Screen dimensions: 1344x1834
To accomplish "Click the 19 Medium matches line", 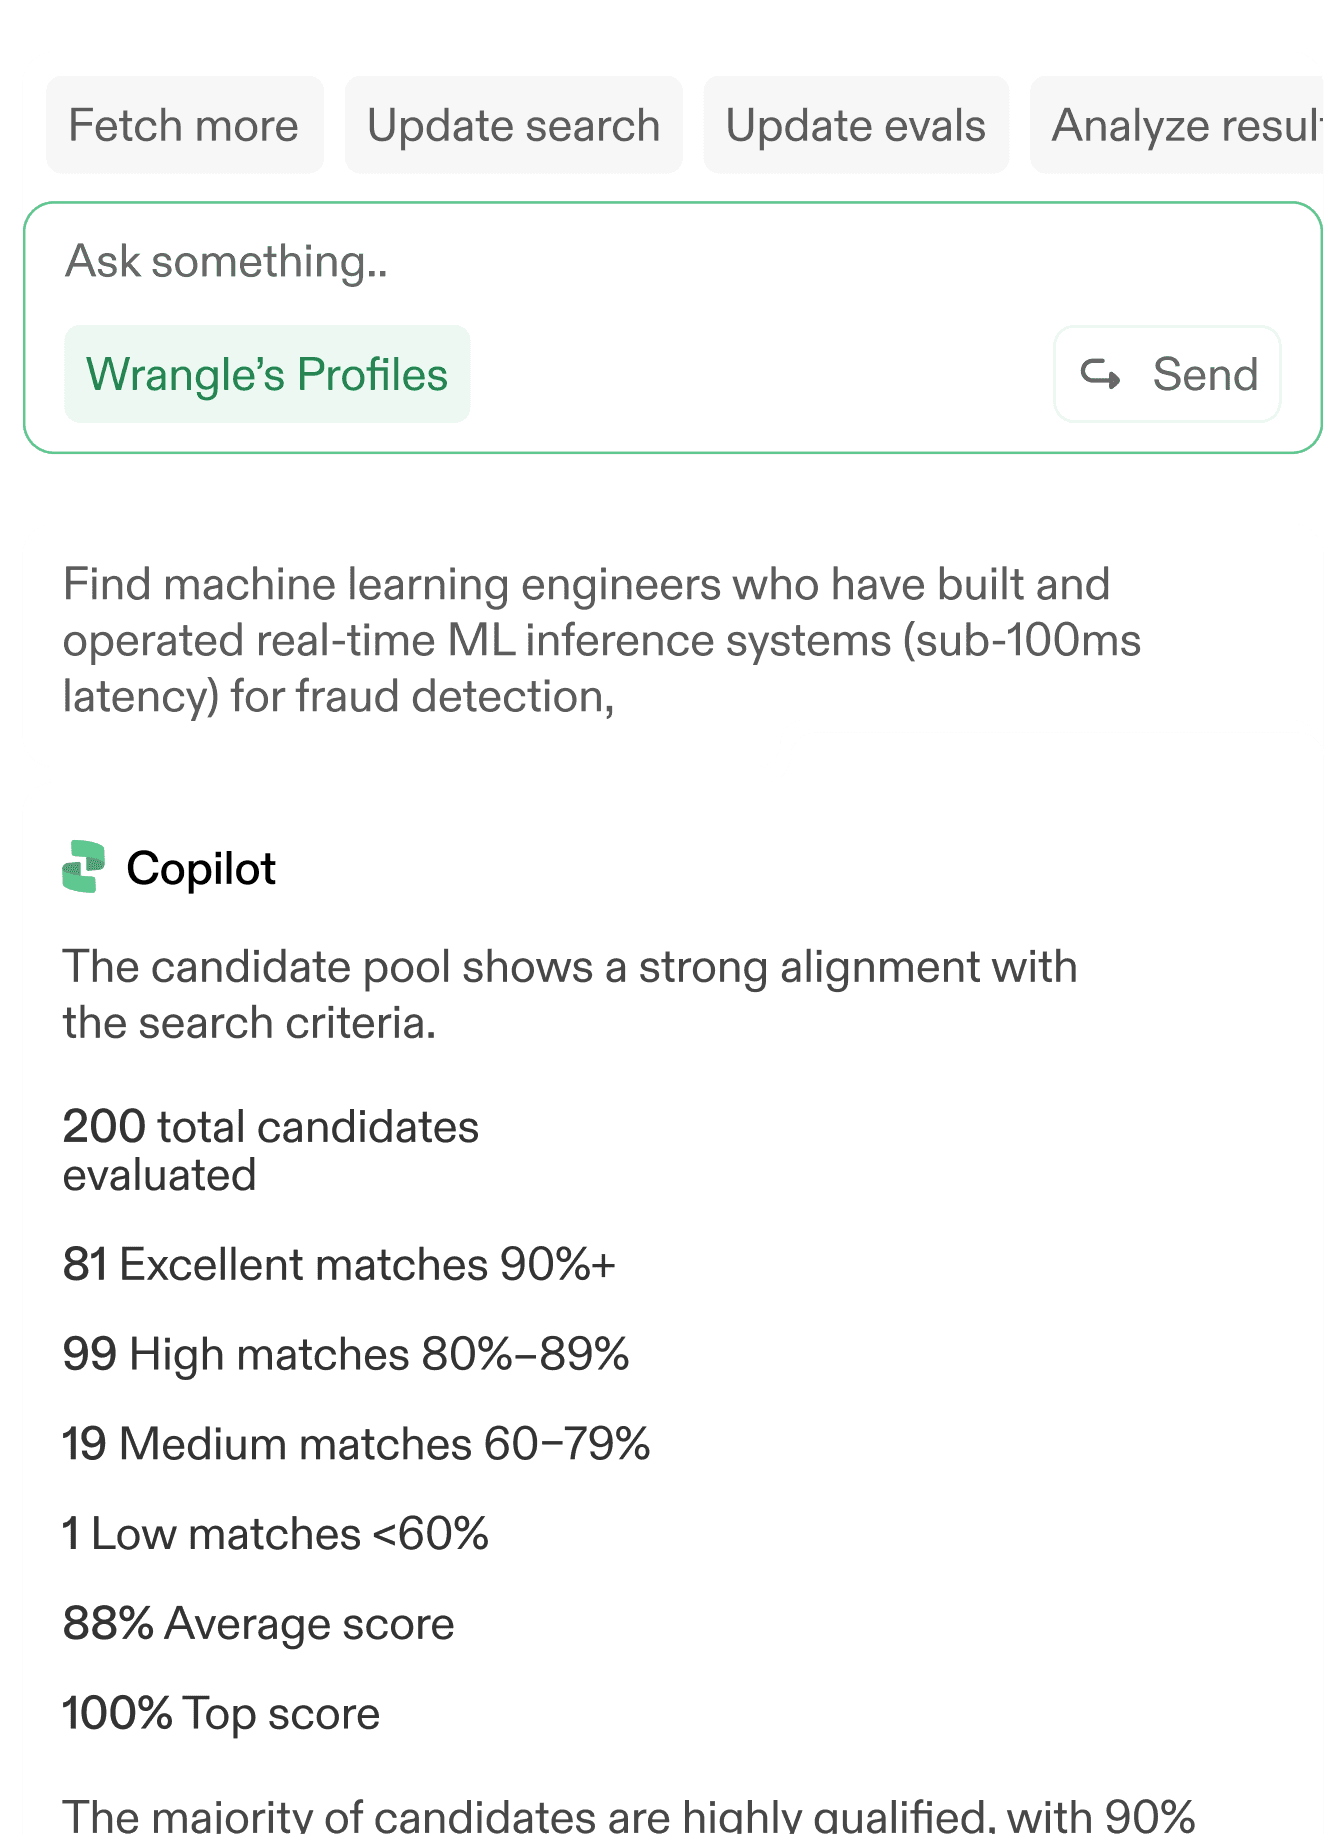I will point(356,1444).
